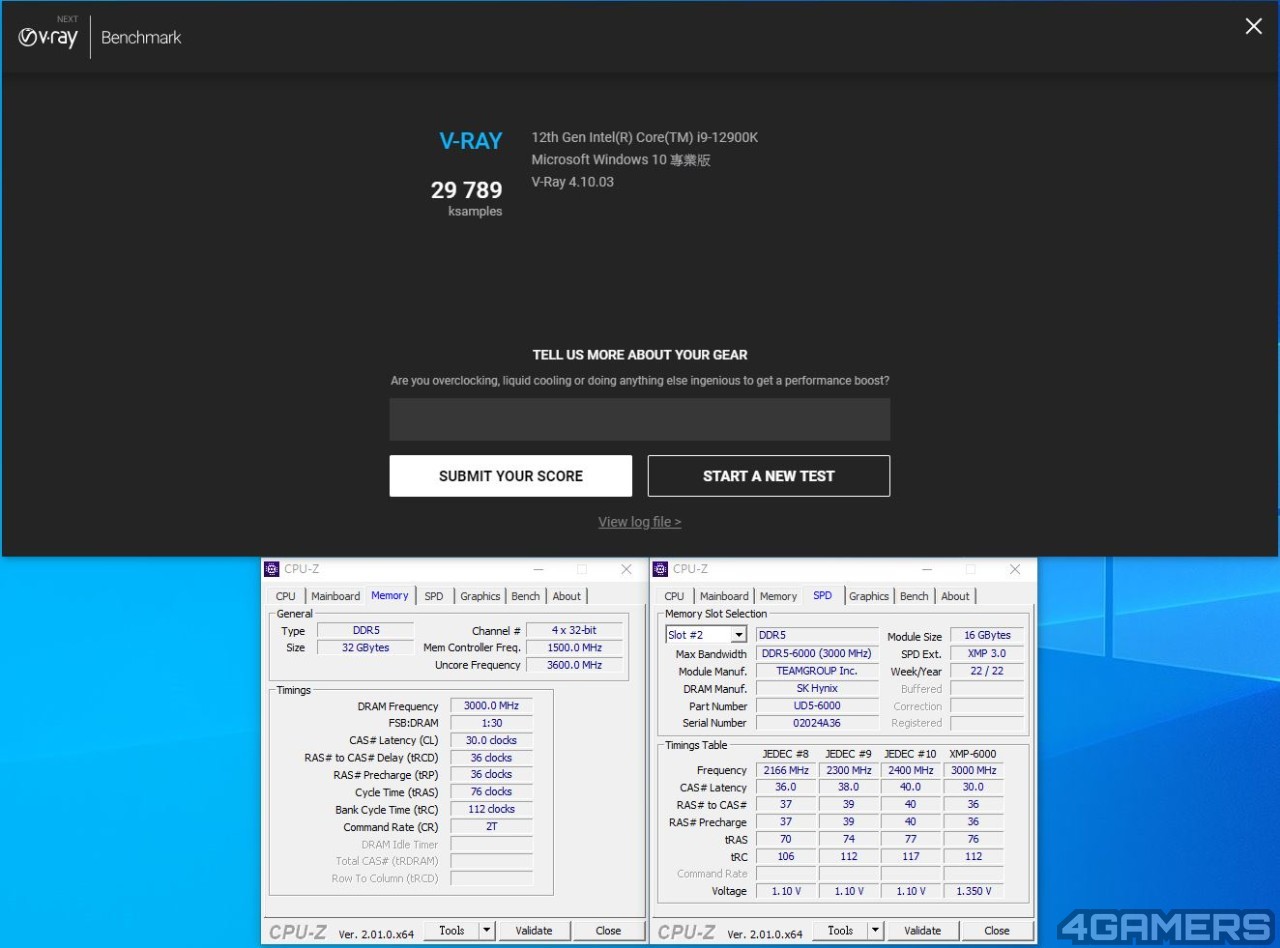
Task: Click the CPU-Z icon in Memory window title
Action: (272, 569)
